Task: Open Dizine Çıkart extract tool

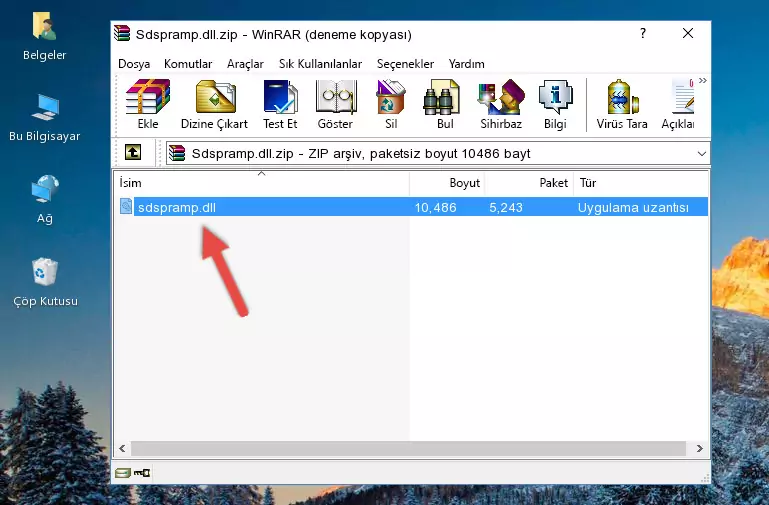Action: (214, 104)
